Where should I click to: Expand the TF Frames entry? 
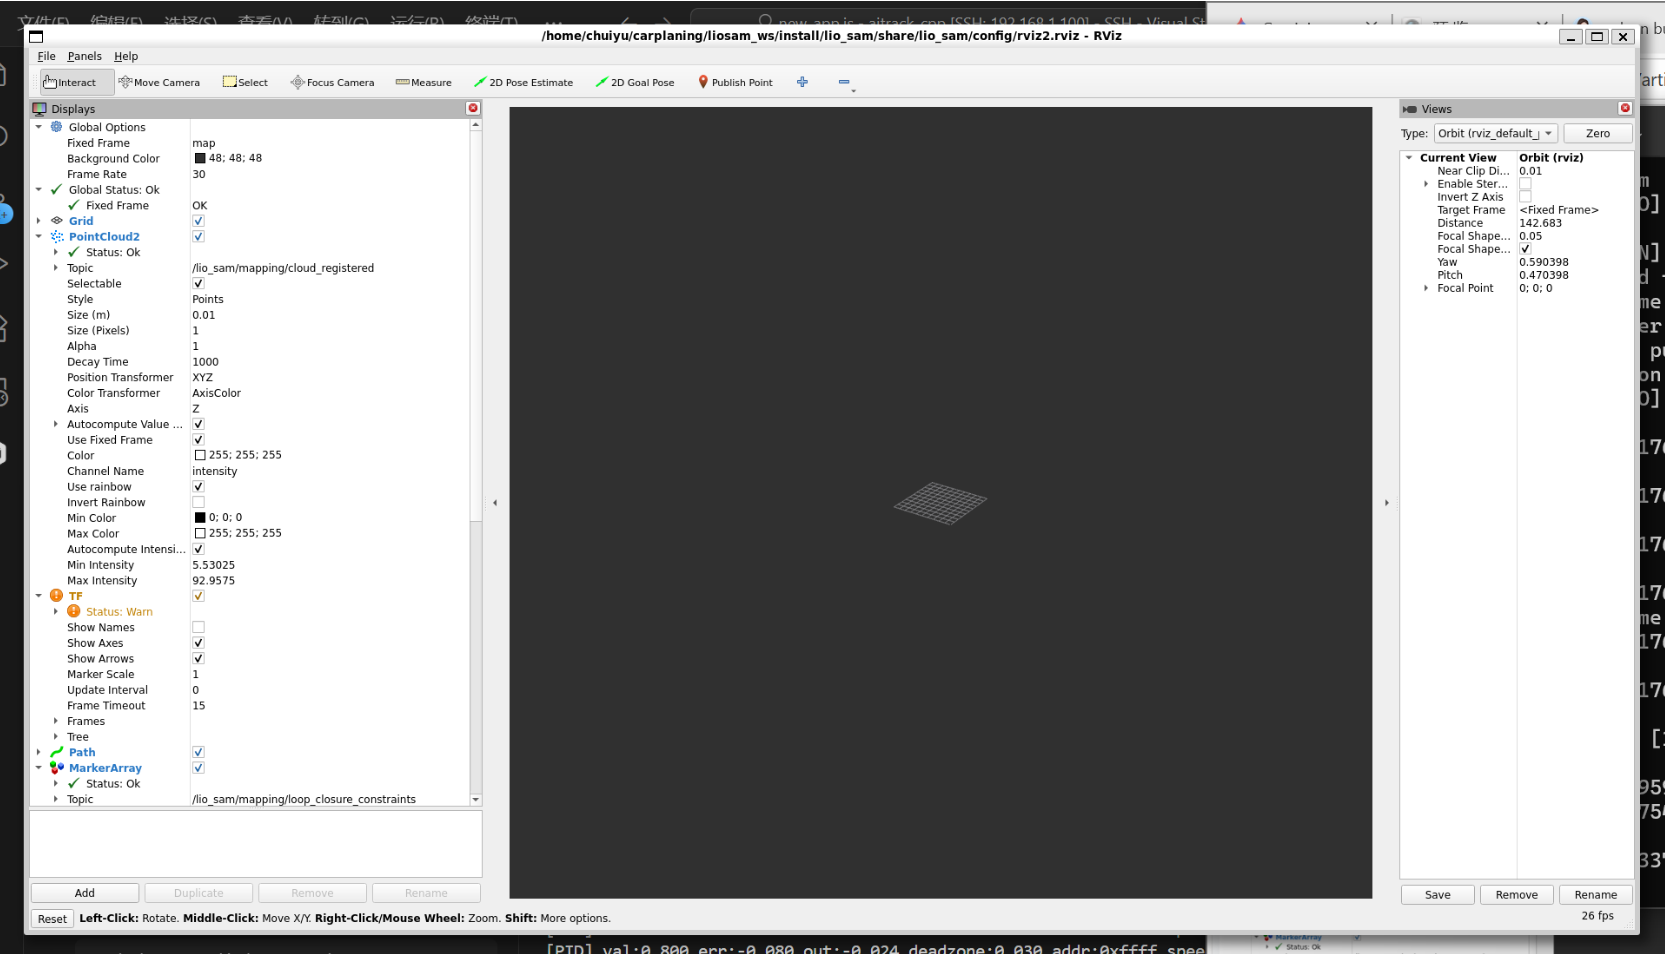click(56, 721)
